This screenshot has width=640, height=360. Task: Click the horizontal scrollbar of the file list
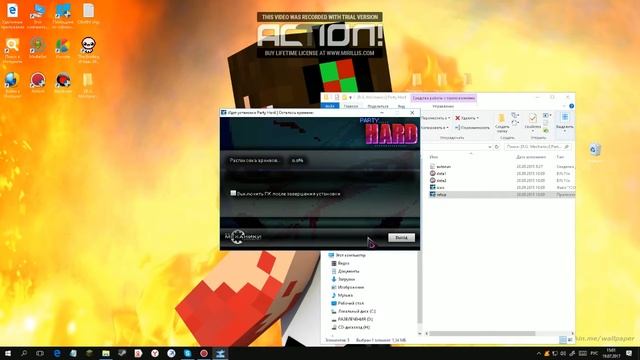pyautogui.click(x=482, y=333)
